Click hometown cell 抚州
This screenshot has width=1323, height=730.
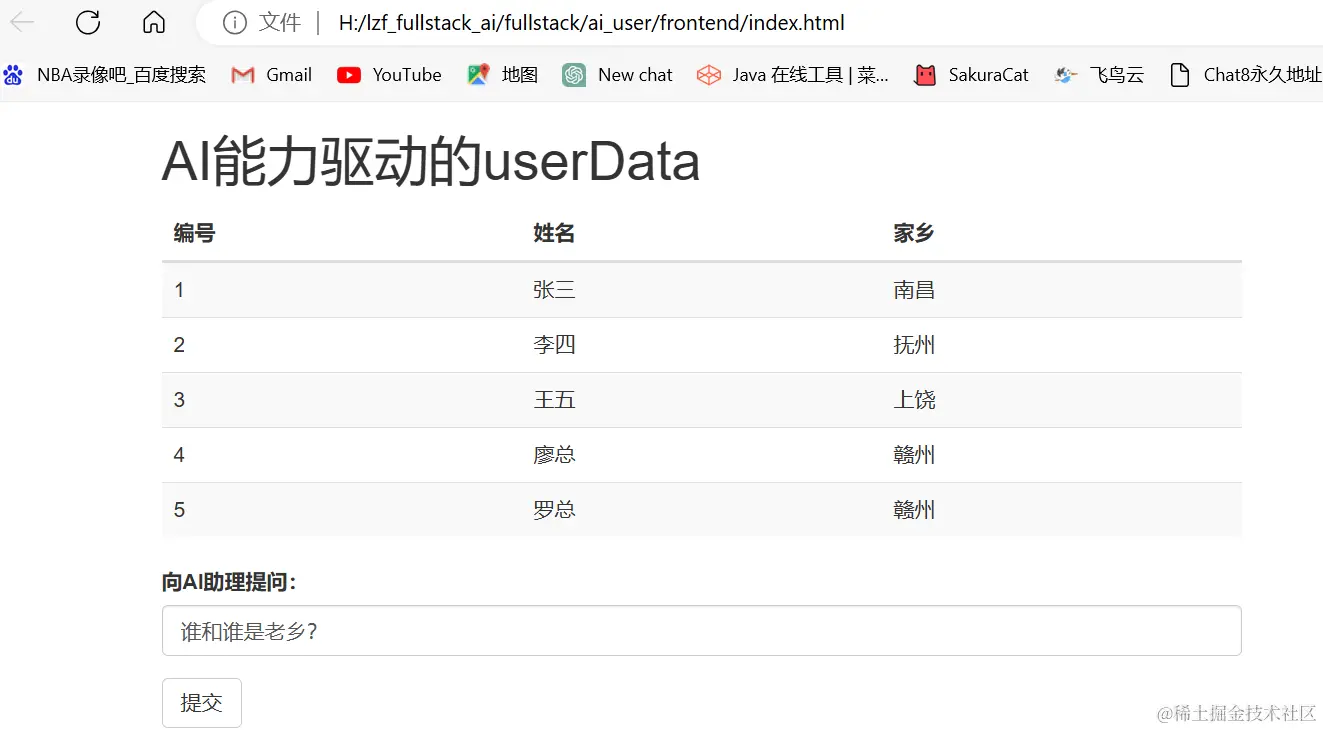[x=914, y=345]
